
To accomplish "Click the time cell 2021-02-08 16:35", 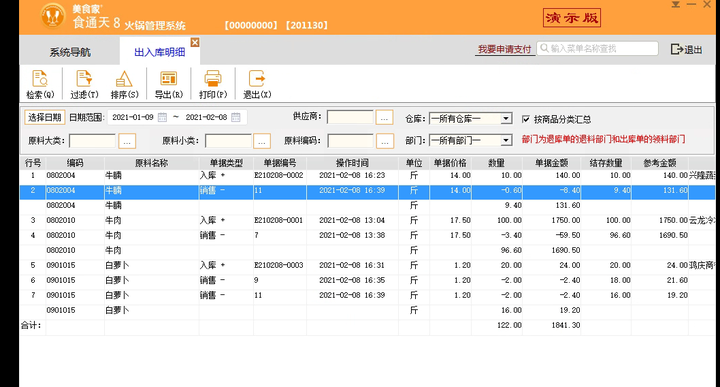I will [352, 280].
